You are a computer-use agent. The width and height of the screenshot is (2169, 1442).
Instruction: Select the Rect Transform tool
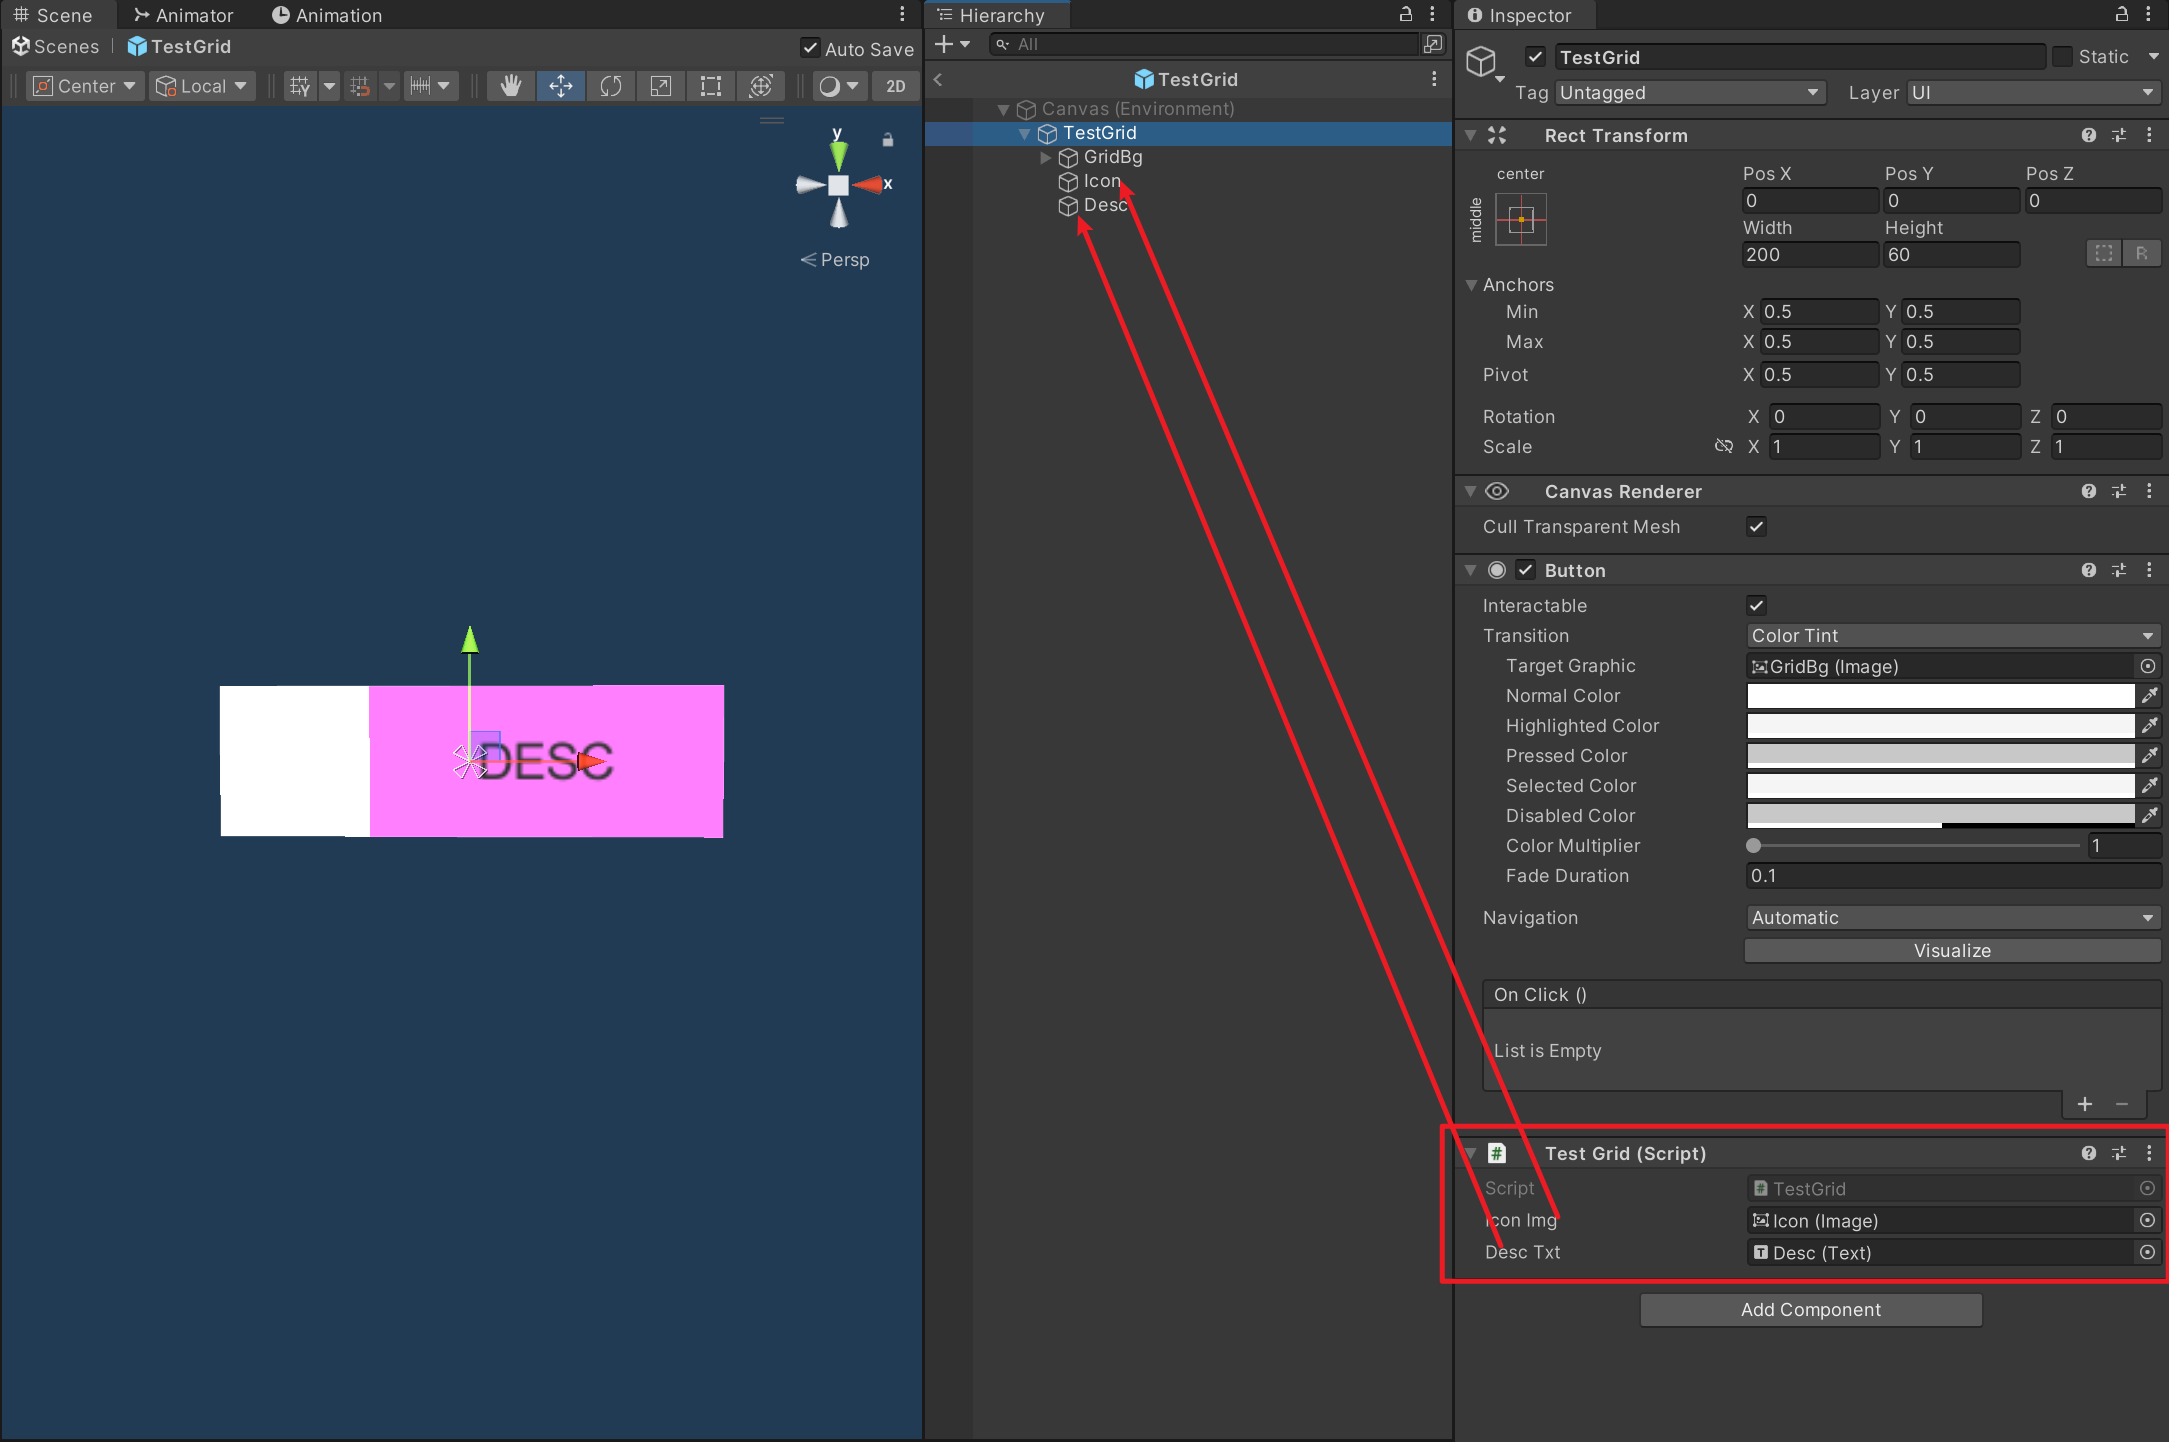[x=710, y=87]
